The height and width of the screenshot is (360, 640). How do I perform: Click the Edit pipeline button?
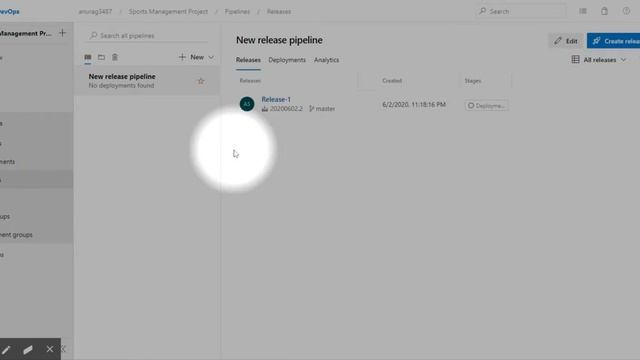(x=566, y=41)
